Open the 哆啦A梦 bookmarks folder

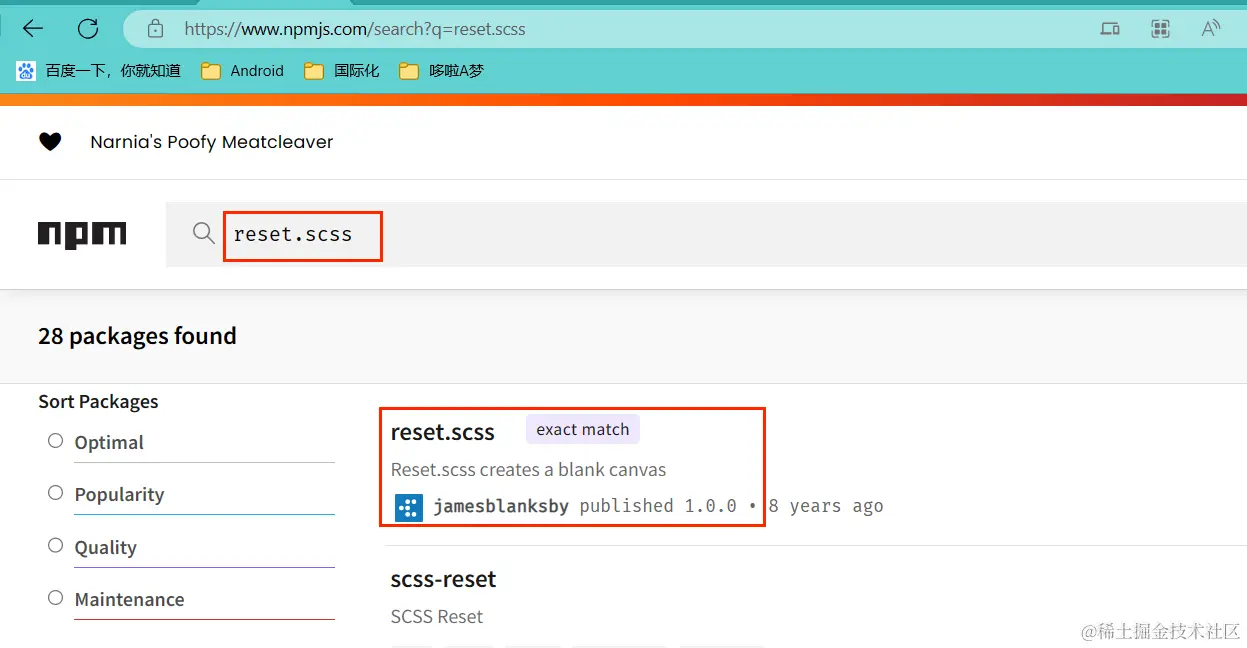[x=441, y=71]
